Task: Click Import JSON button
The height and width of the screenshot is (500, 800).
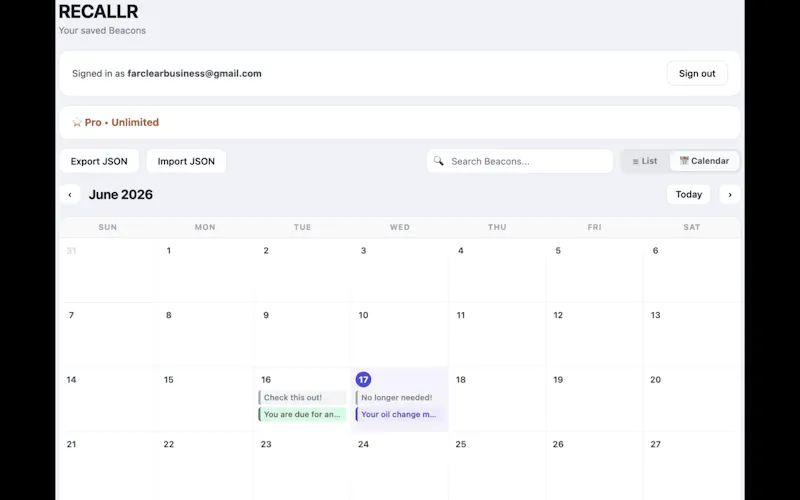Action: point(186,161)
